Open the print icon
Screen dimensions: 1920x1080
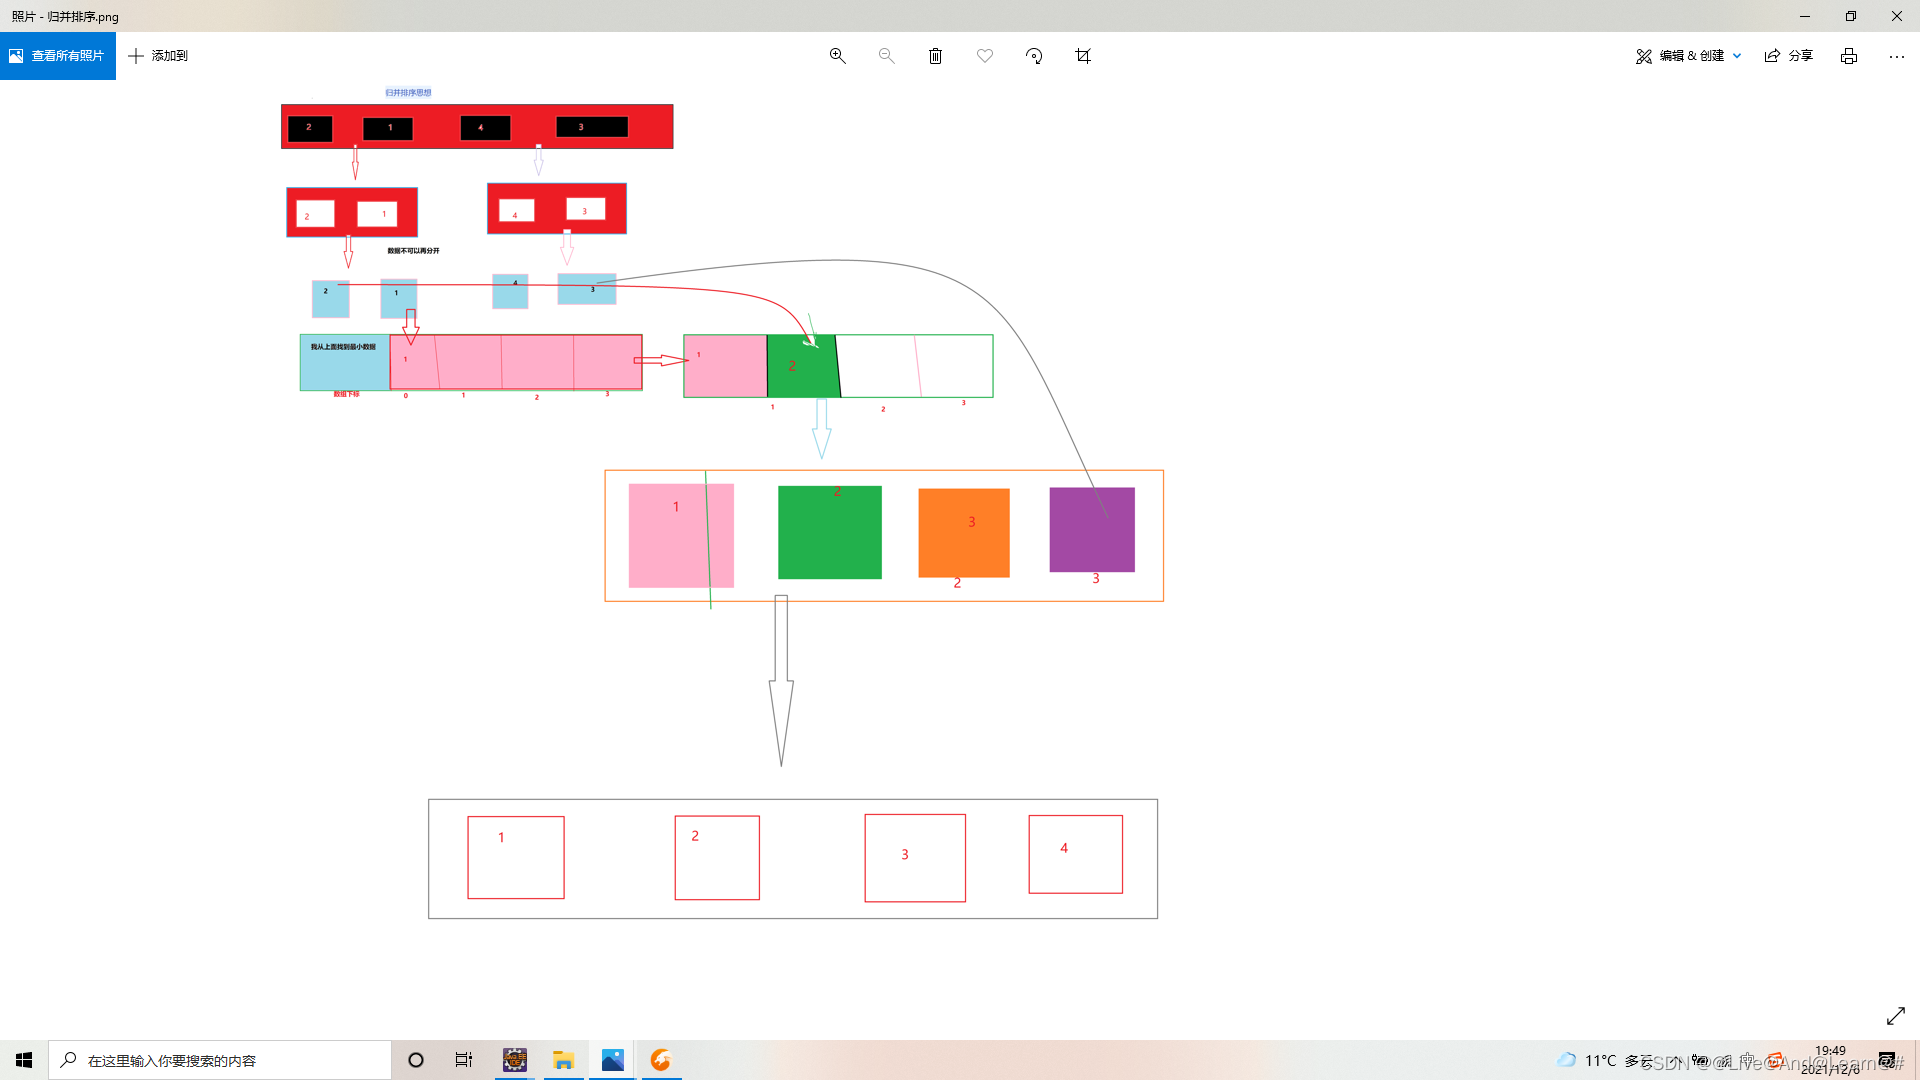(1848, 56)
